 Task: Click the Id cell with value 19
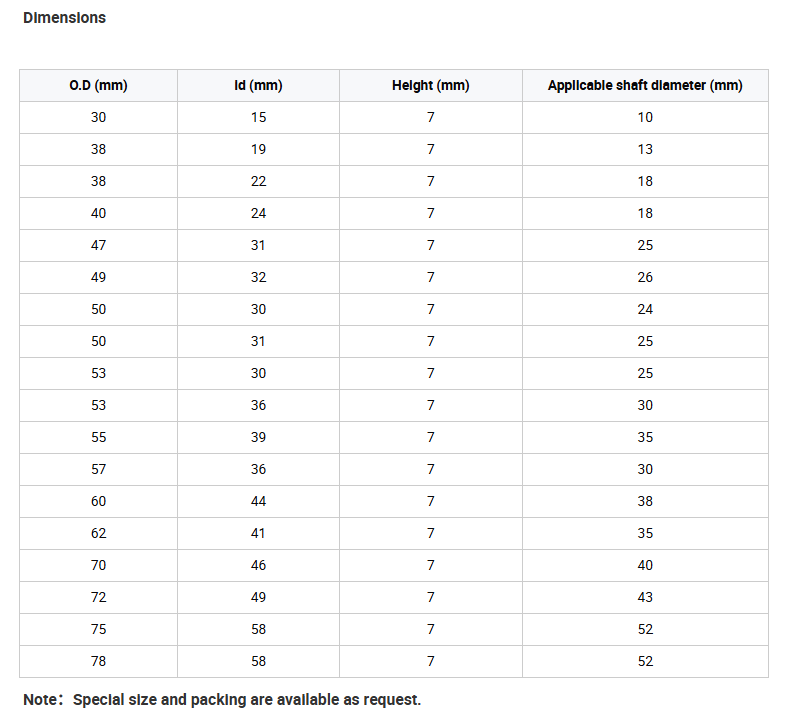coord(258,149)
